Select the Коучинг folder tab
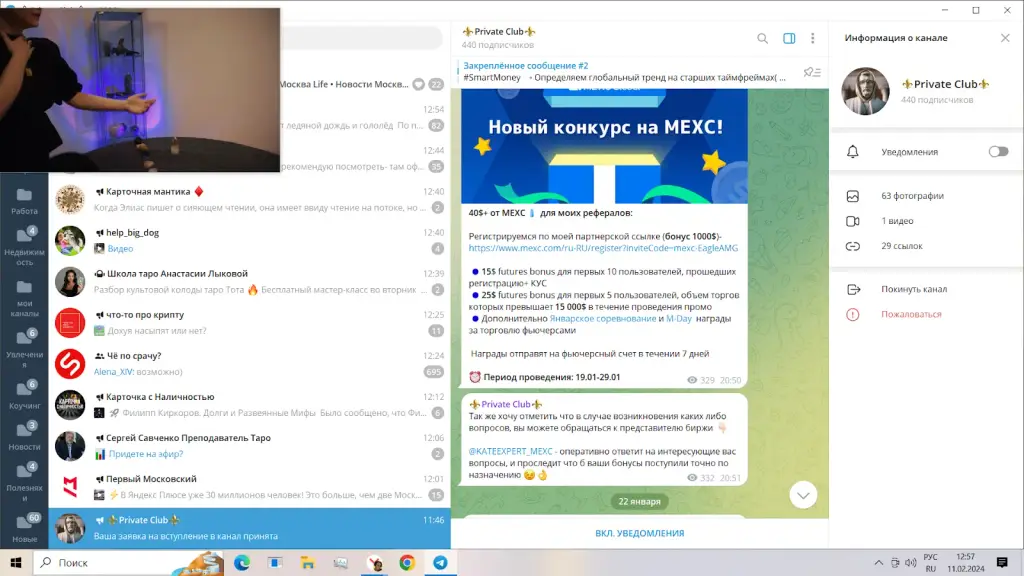This screenshot has width=1024, height=576. tap(24, 395)
